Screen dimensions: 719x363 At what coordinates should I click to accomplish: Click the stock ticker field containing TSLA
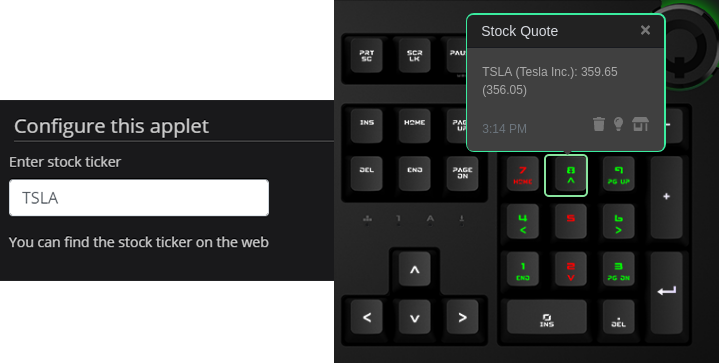coord(139,198)
